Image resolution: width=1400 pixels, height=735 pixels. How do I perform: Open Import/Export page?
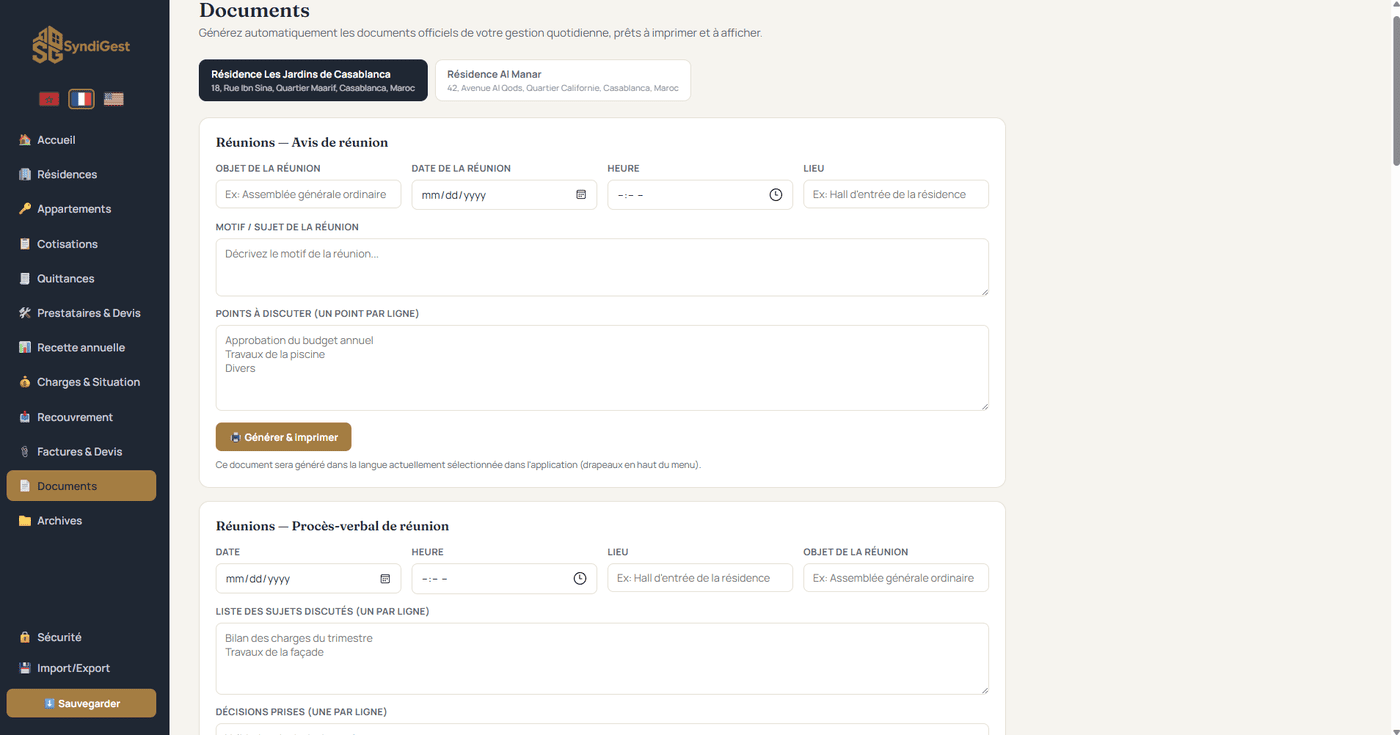click(81, 668)
